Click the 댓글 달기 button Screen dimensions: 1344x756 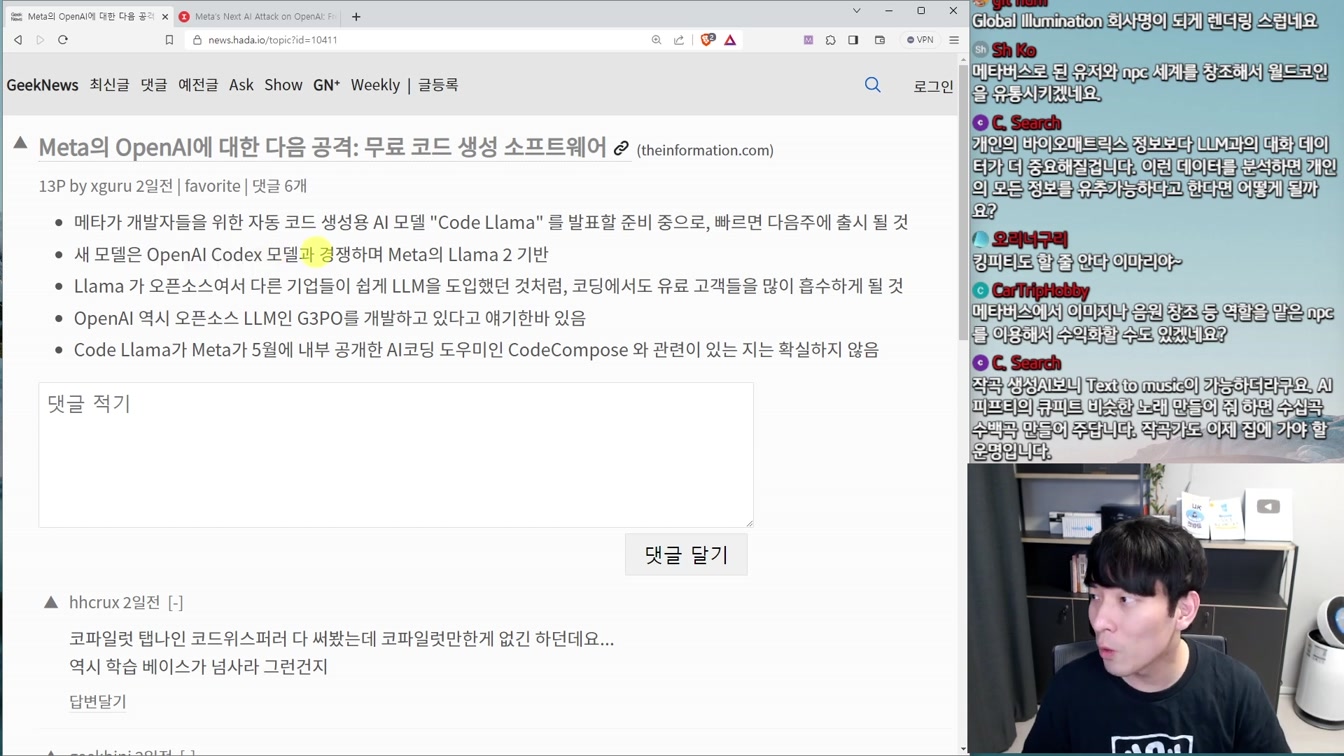(686, 554)
